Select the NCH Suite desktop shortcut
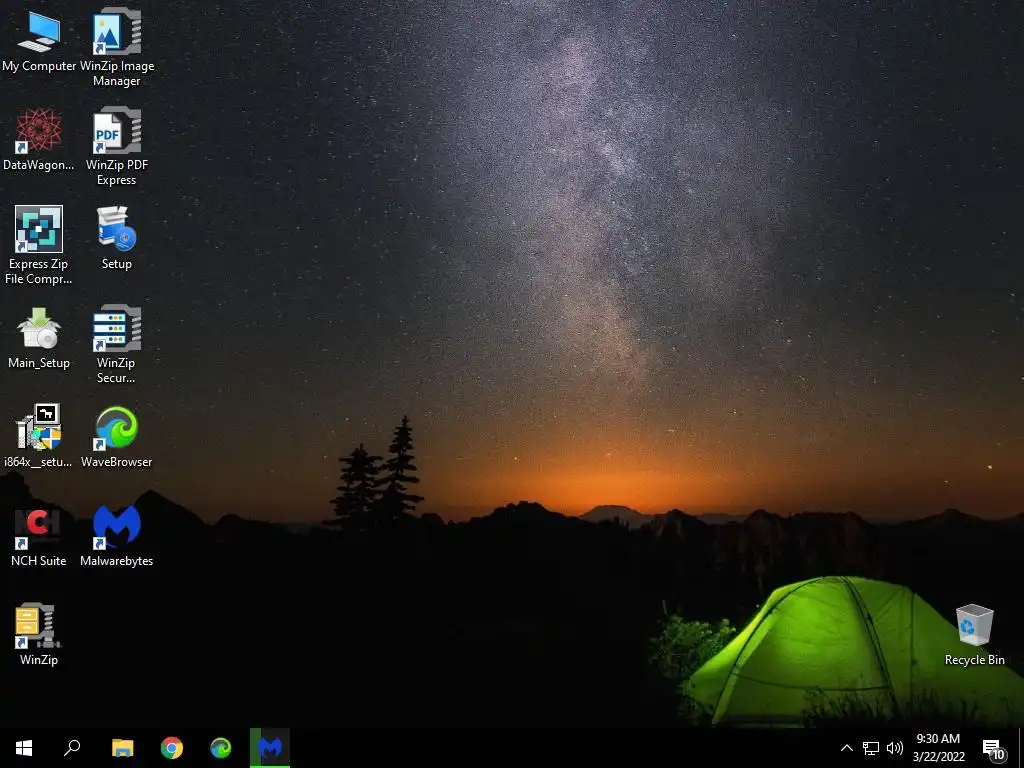 [39, 535]
